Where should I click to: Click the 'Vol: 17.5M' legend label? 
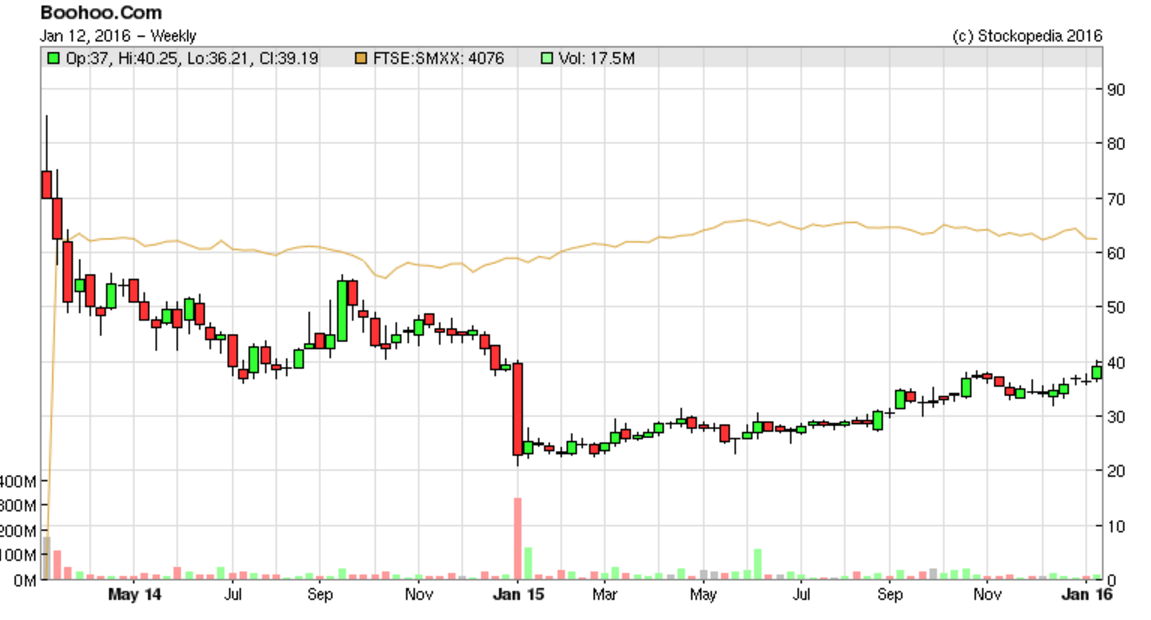coord(596,58)
